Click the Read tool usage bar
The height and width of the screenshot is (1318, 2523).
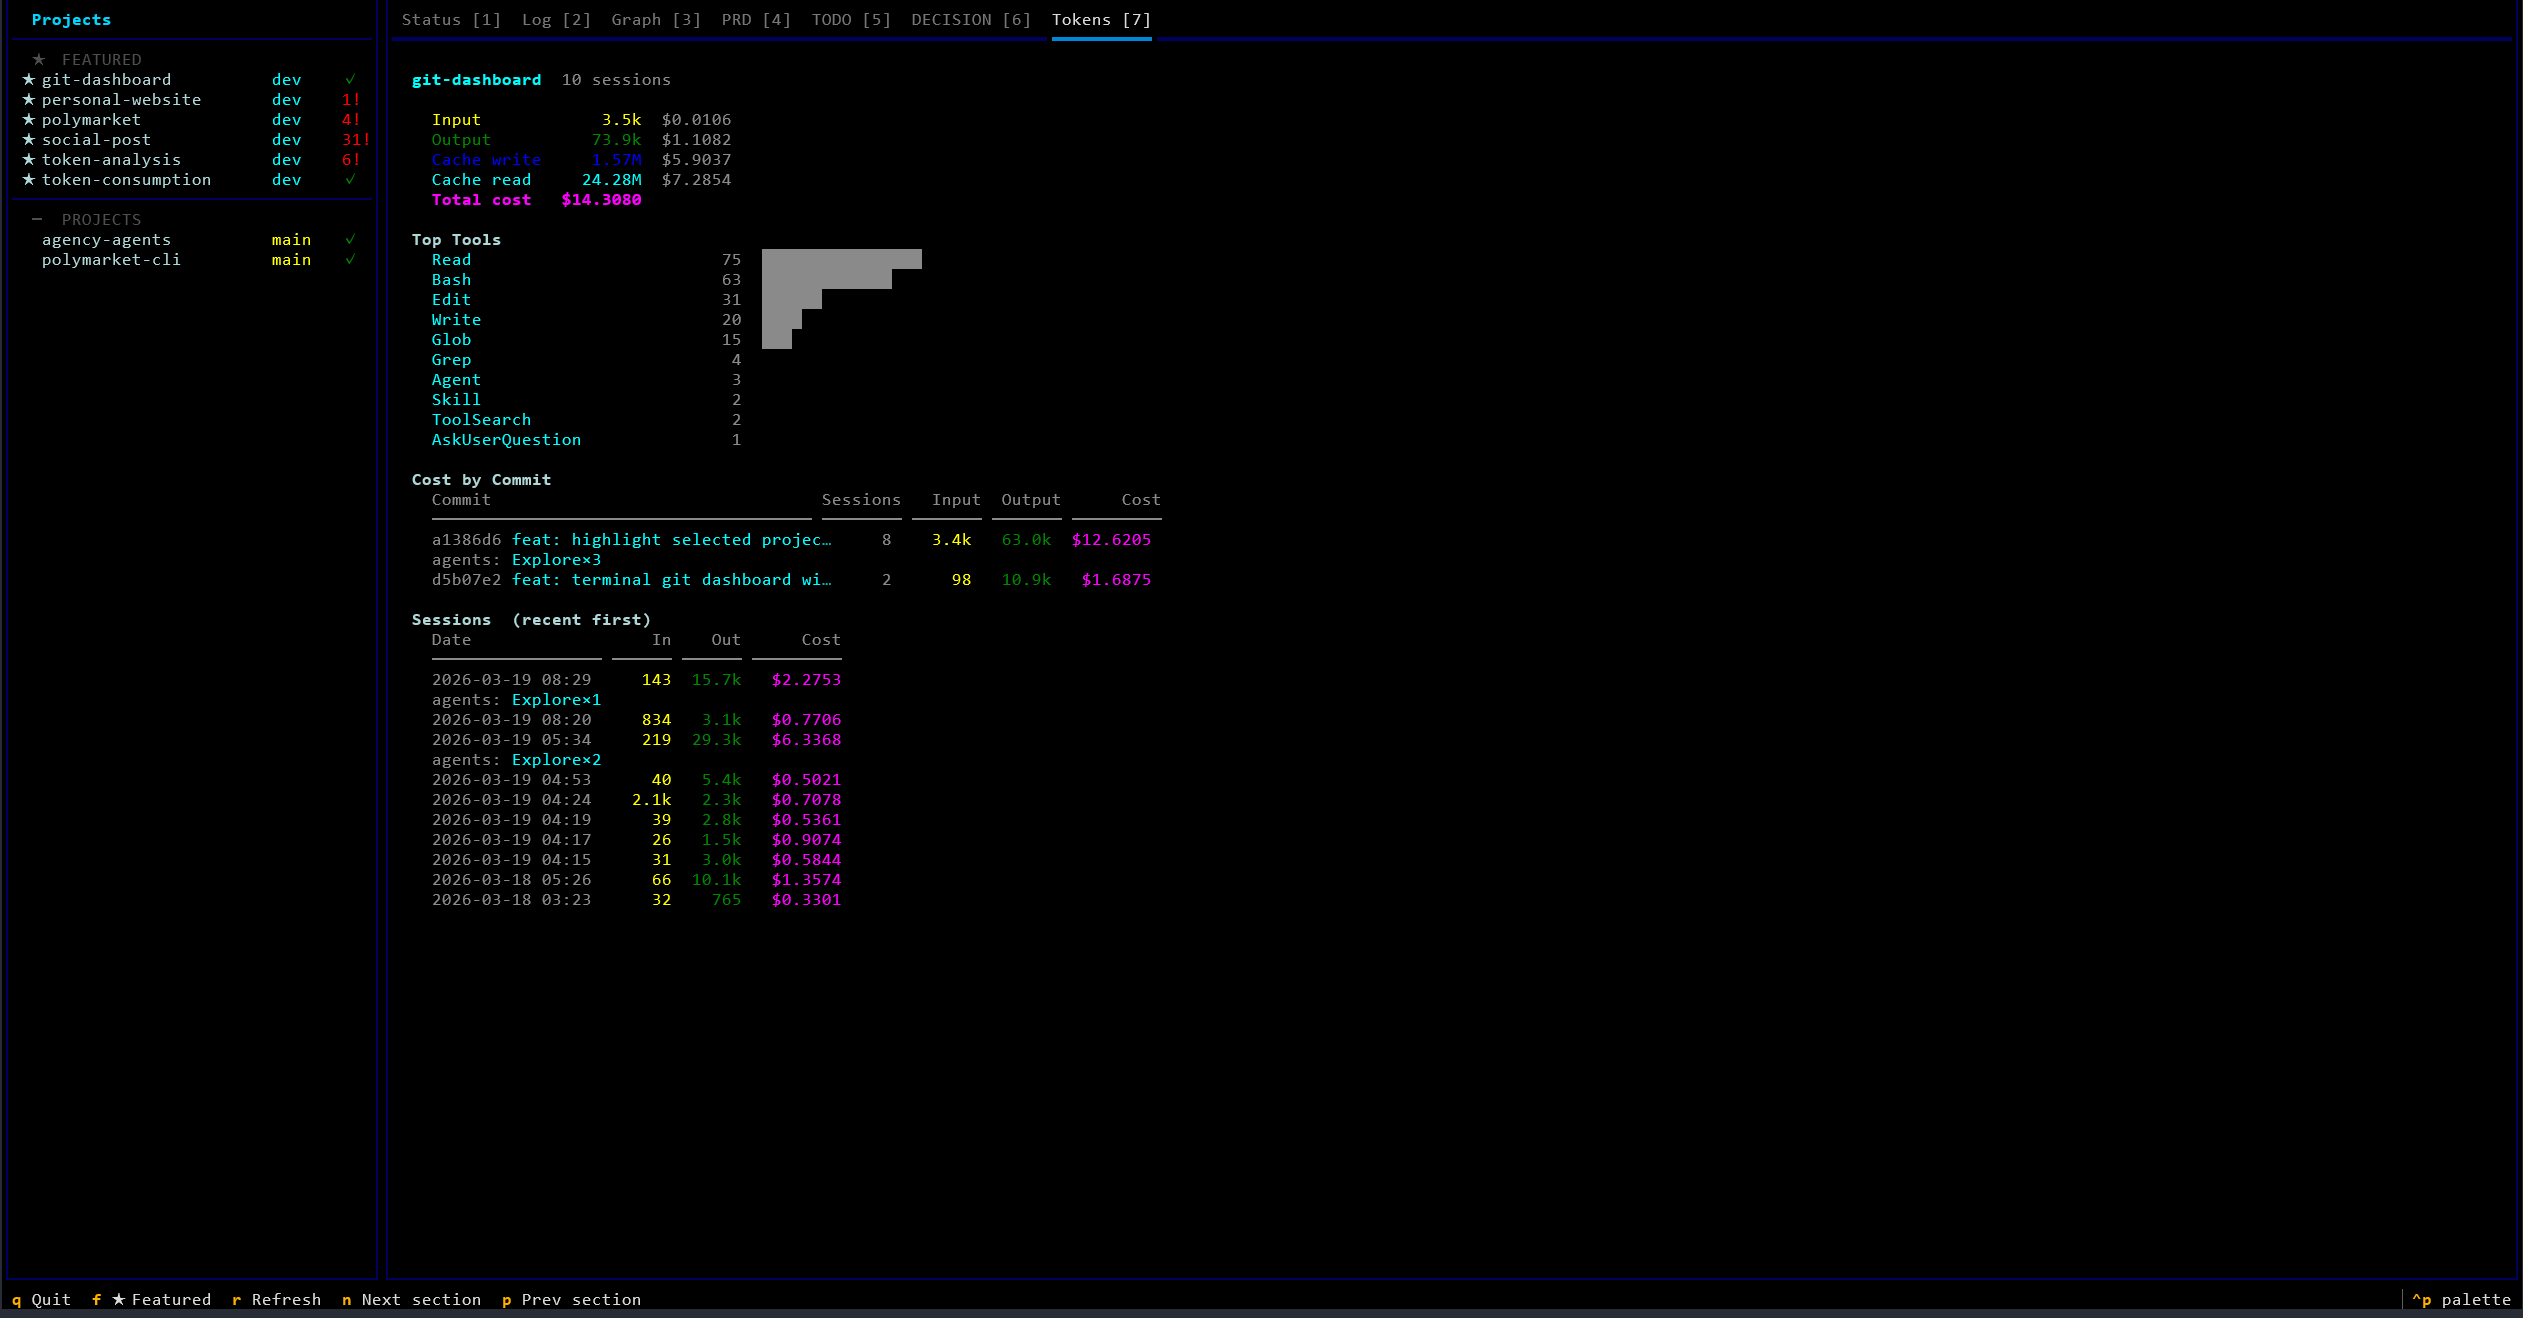[x=841, y=260]
